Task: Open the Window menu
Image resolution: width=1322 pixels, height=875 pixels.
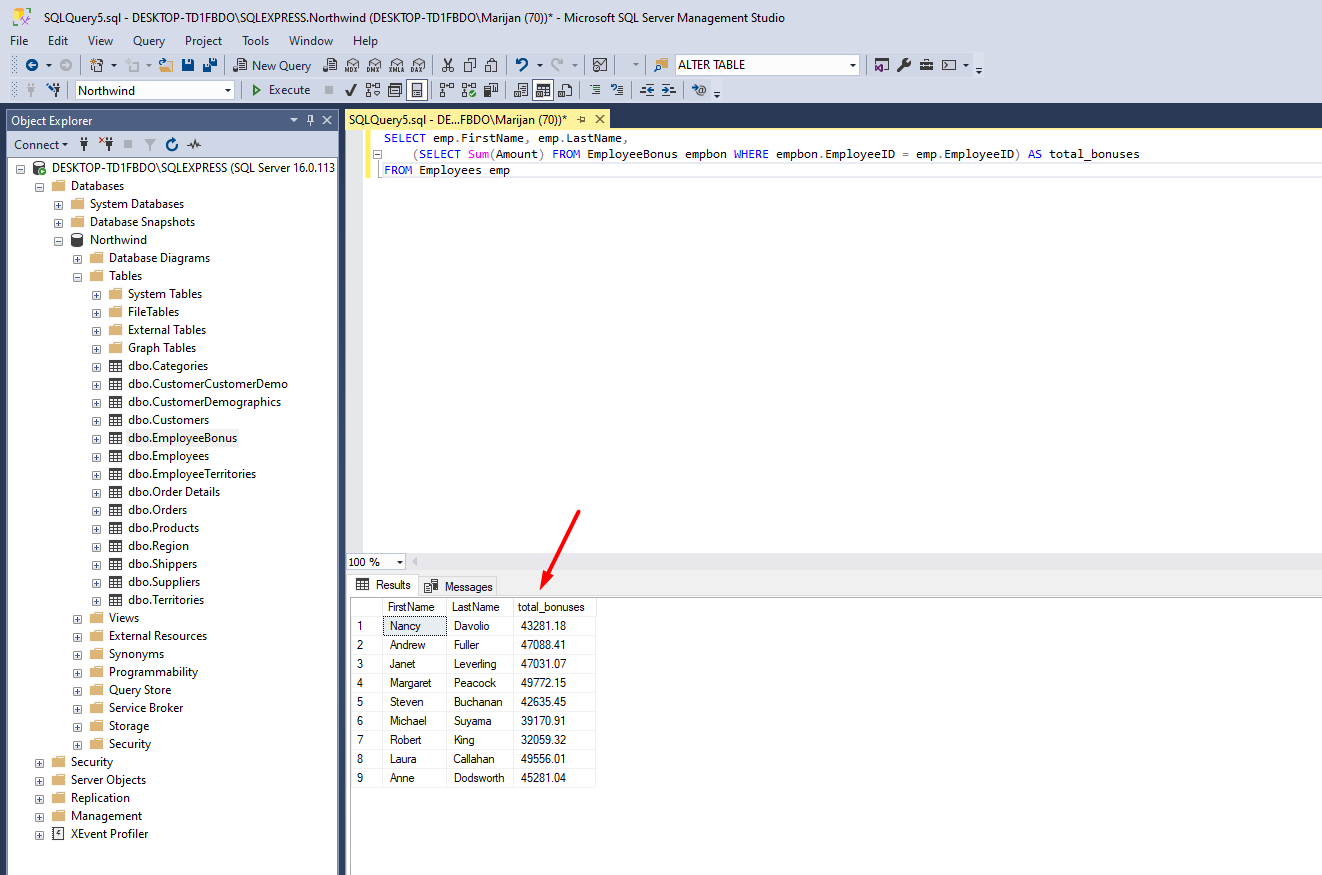Action: pyautogui.click(x=311, y=41)
